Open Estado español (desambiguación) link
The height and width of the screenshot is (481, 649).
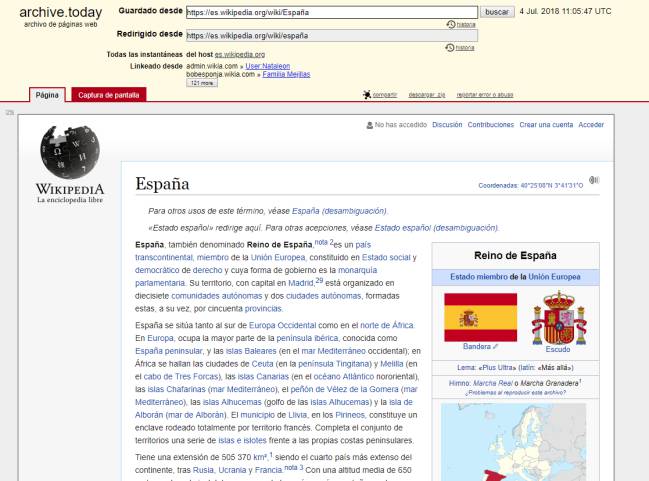pyautogui.click(x=436, y=228)
